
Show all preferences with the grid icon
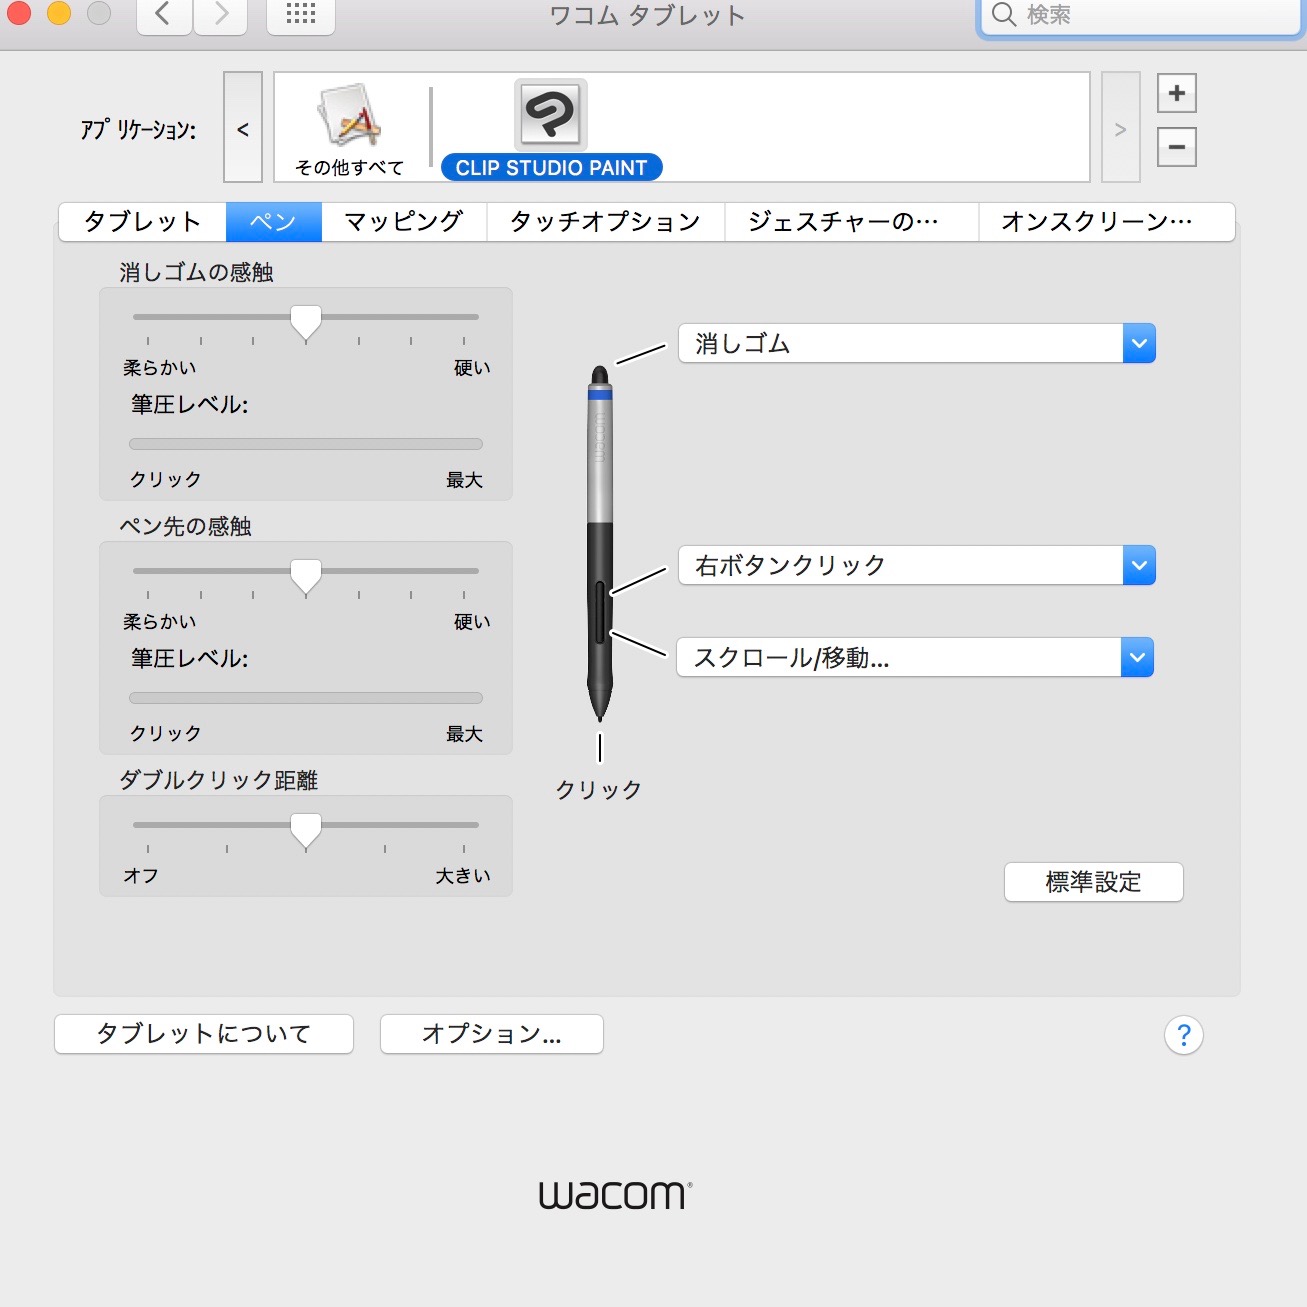301,15
